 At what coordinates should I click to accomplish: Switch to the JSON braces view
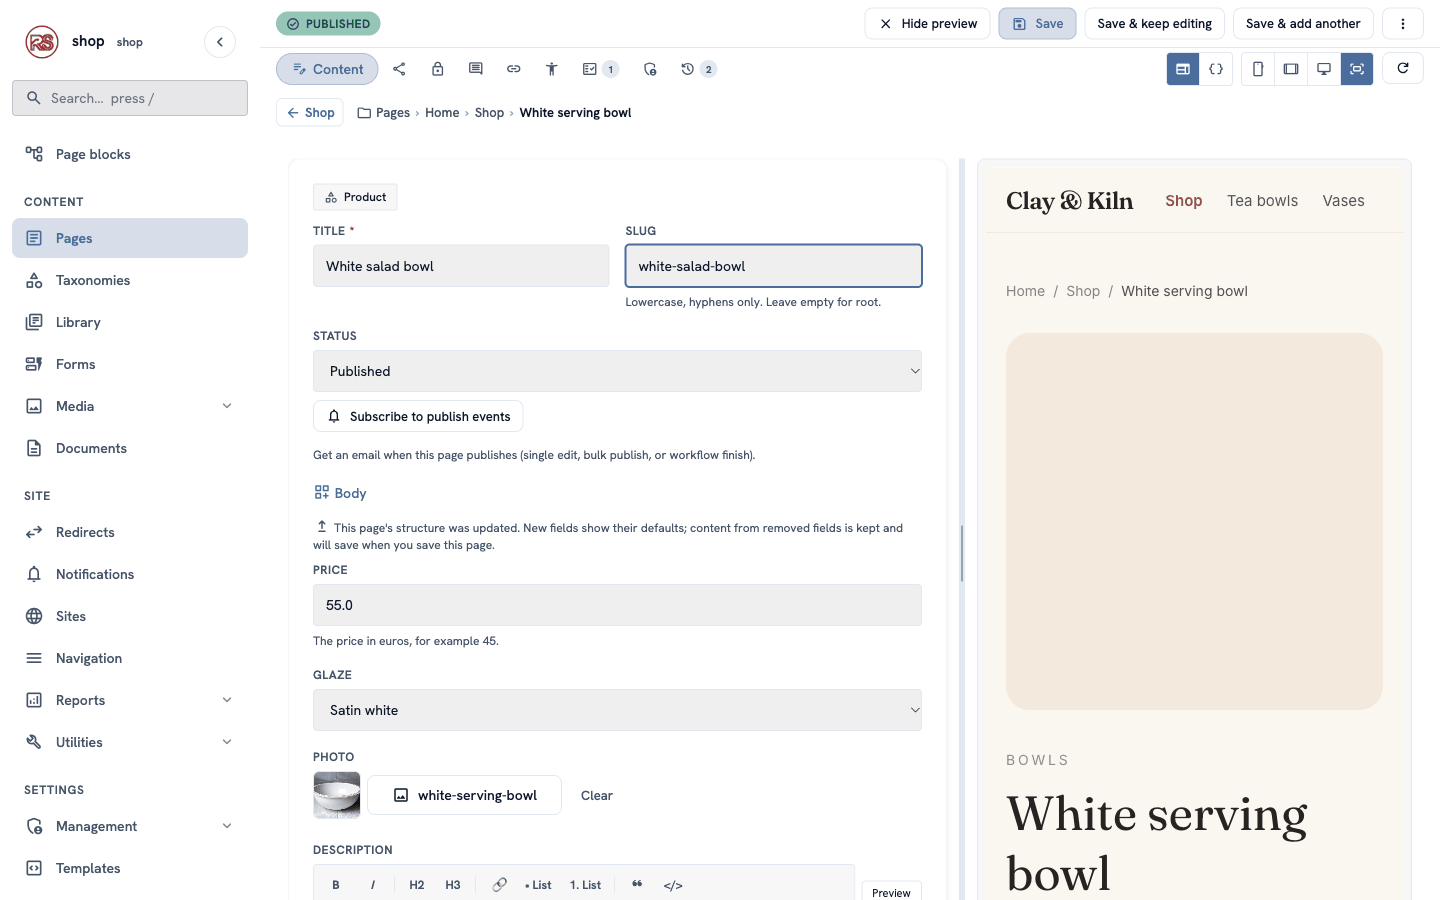pos(1216,69)
